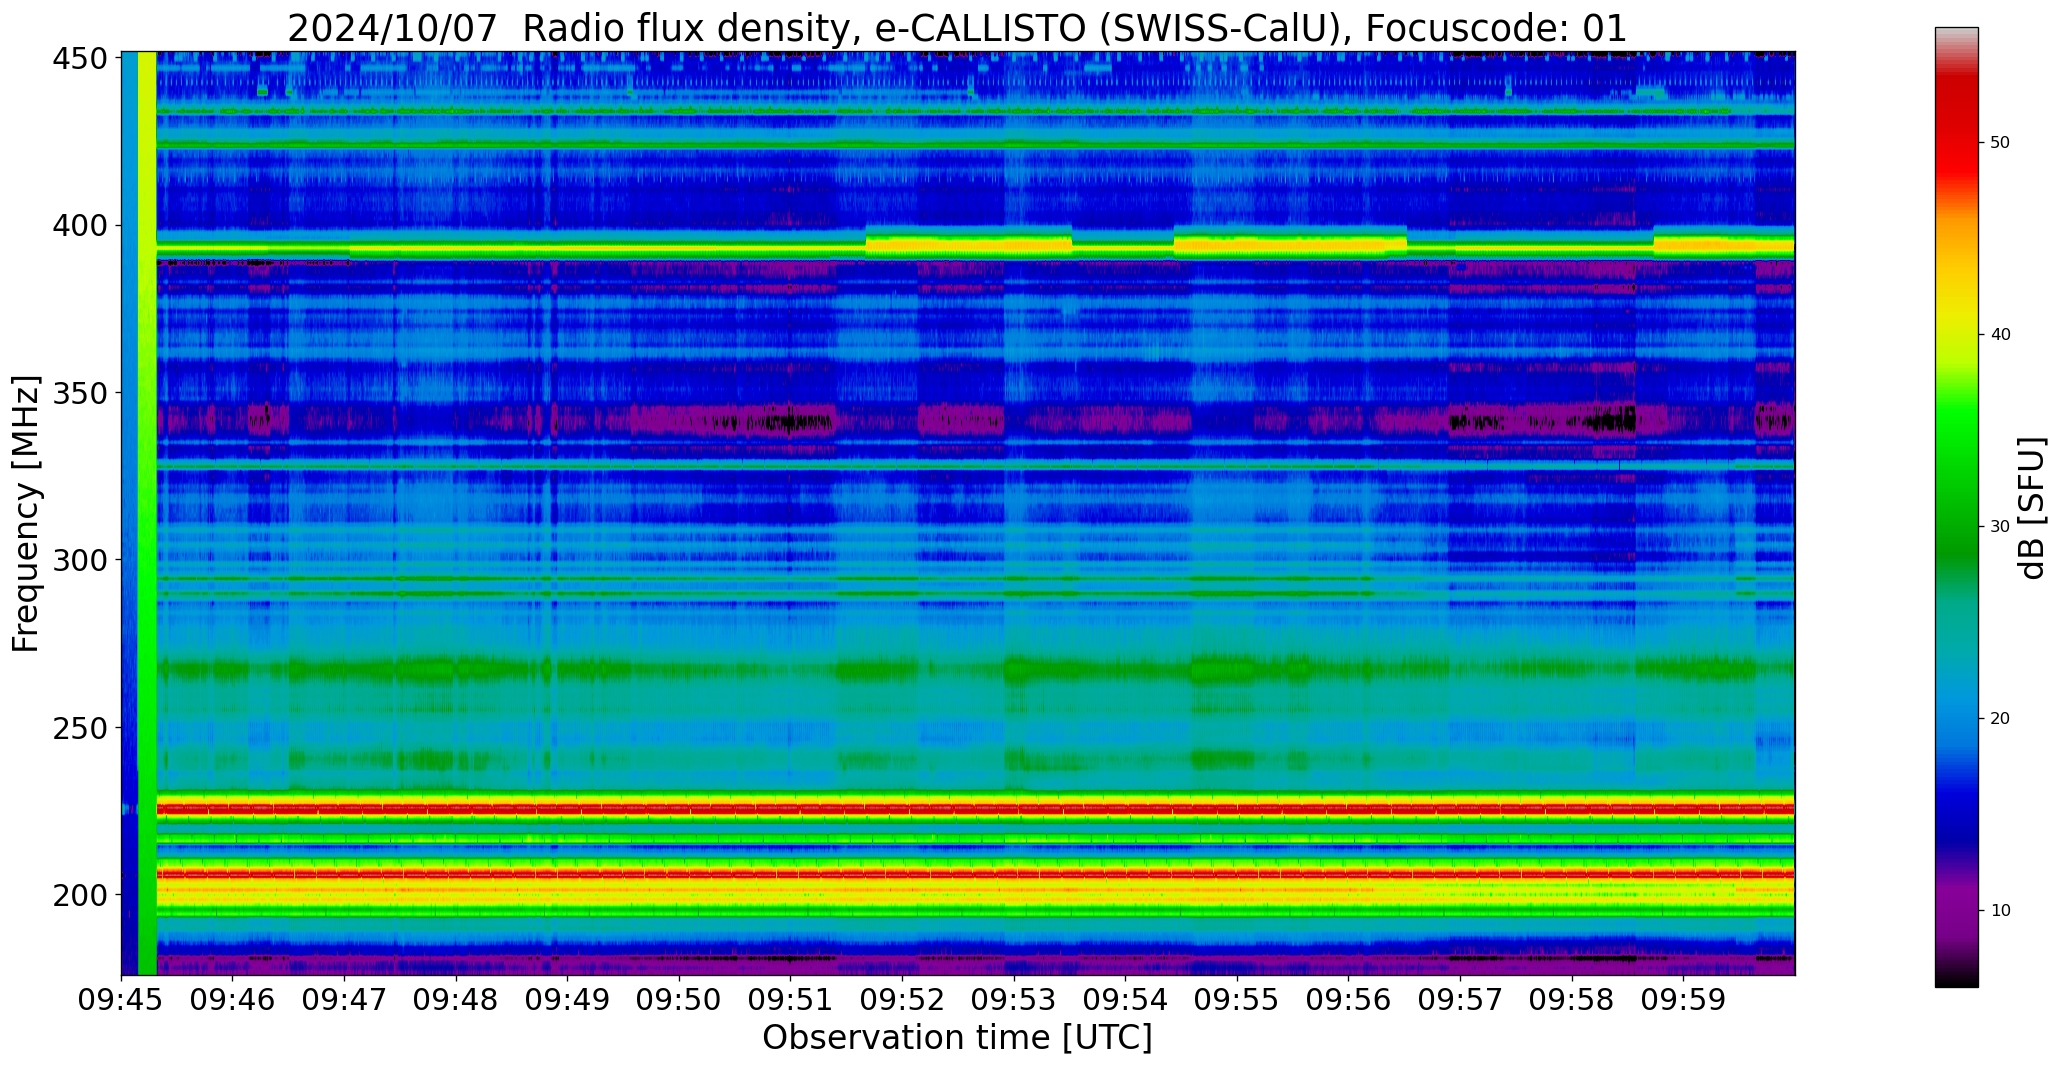
Task: Click the 09:47 time tick label
Action: 345,999
